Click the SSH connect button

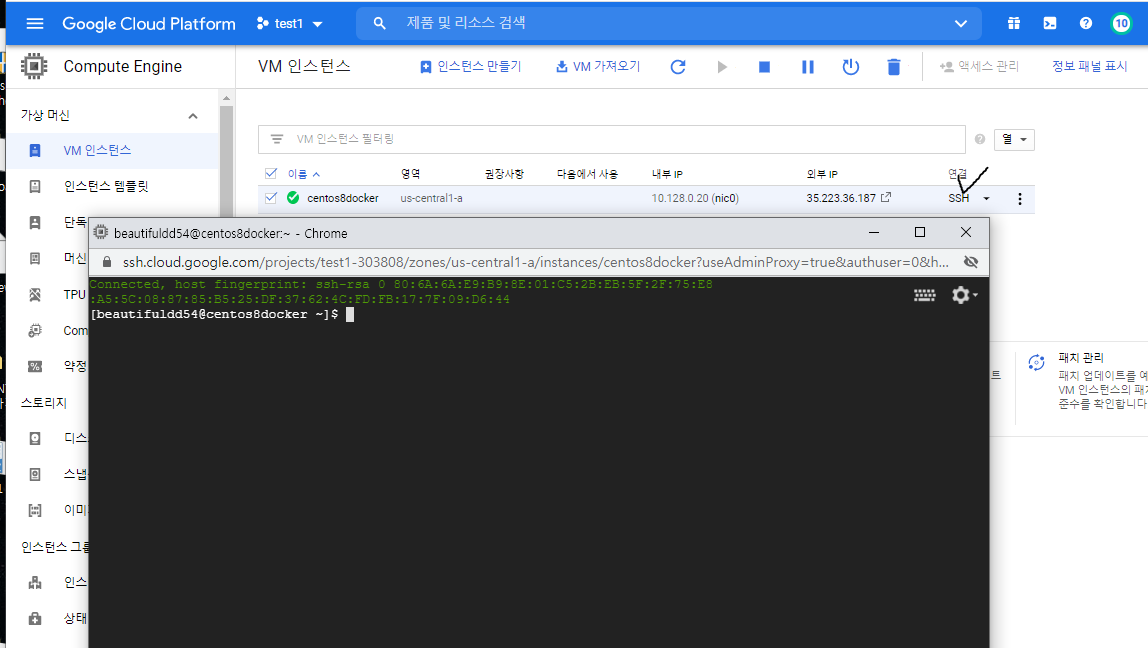click(958, 198)
